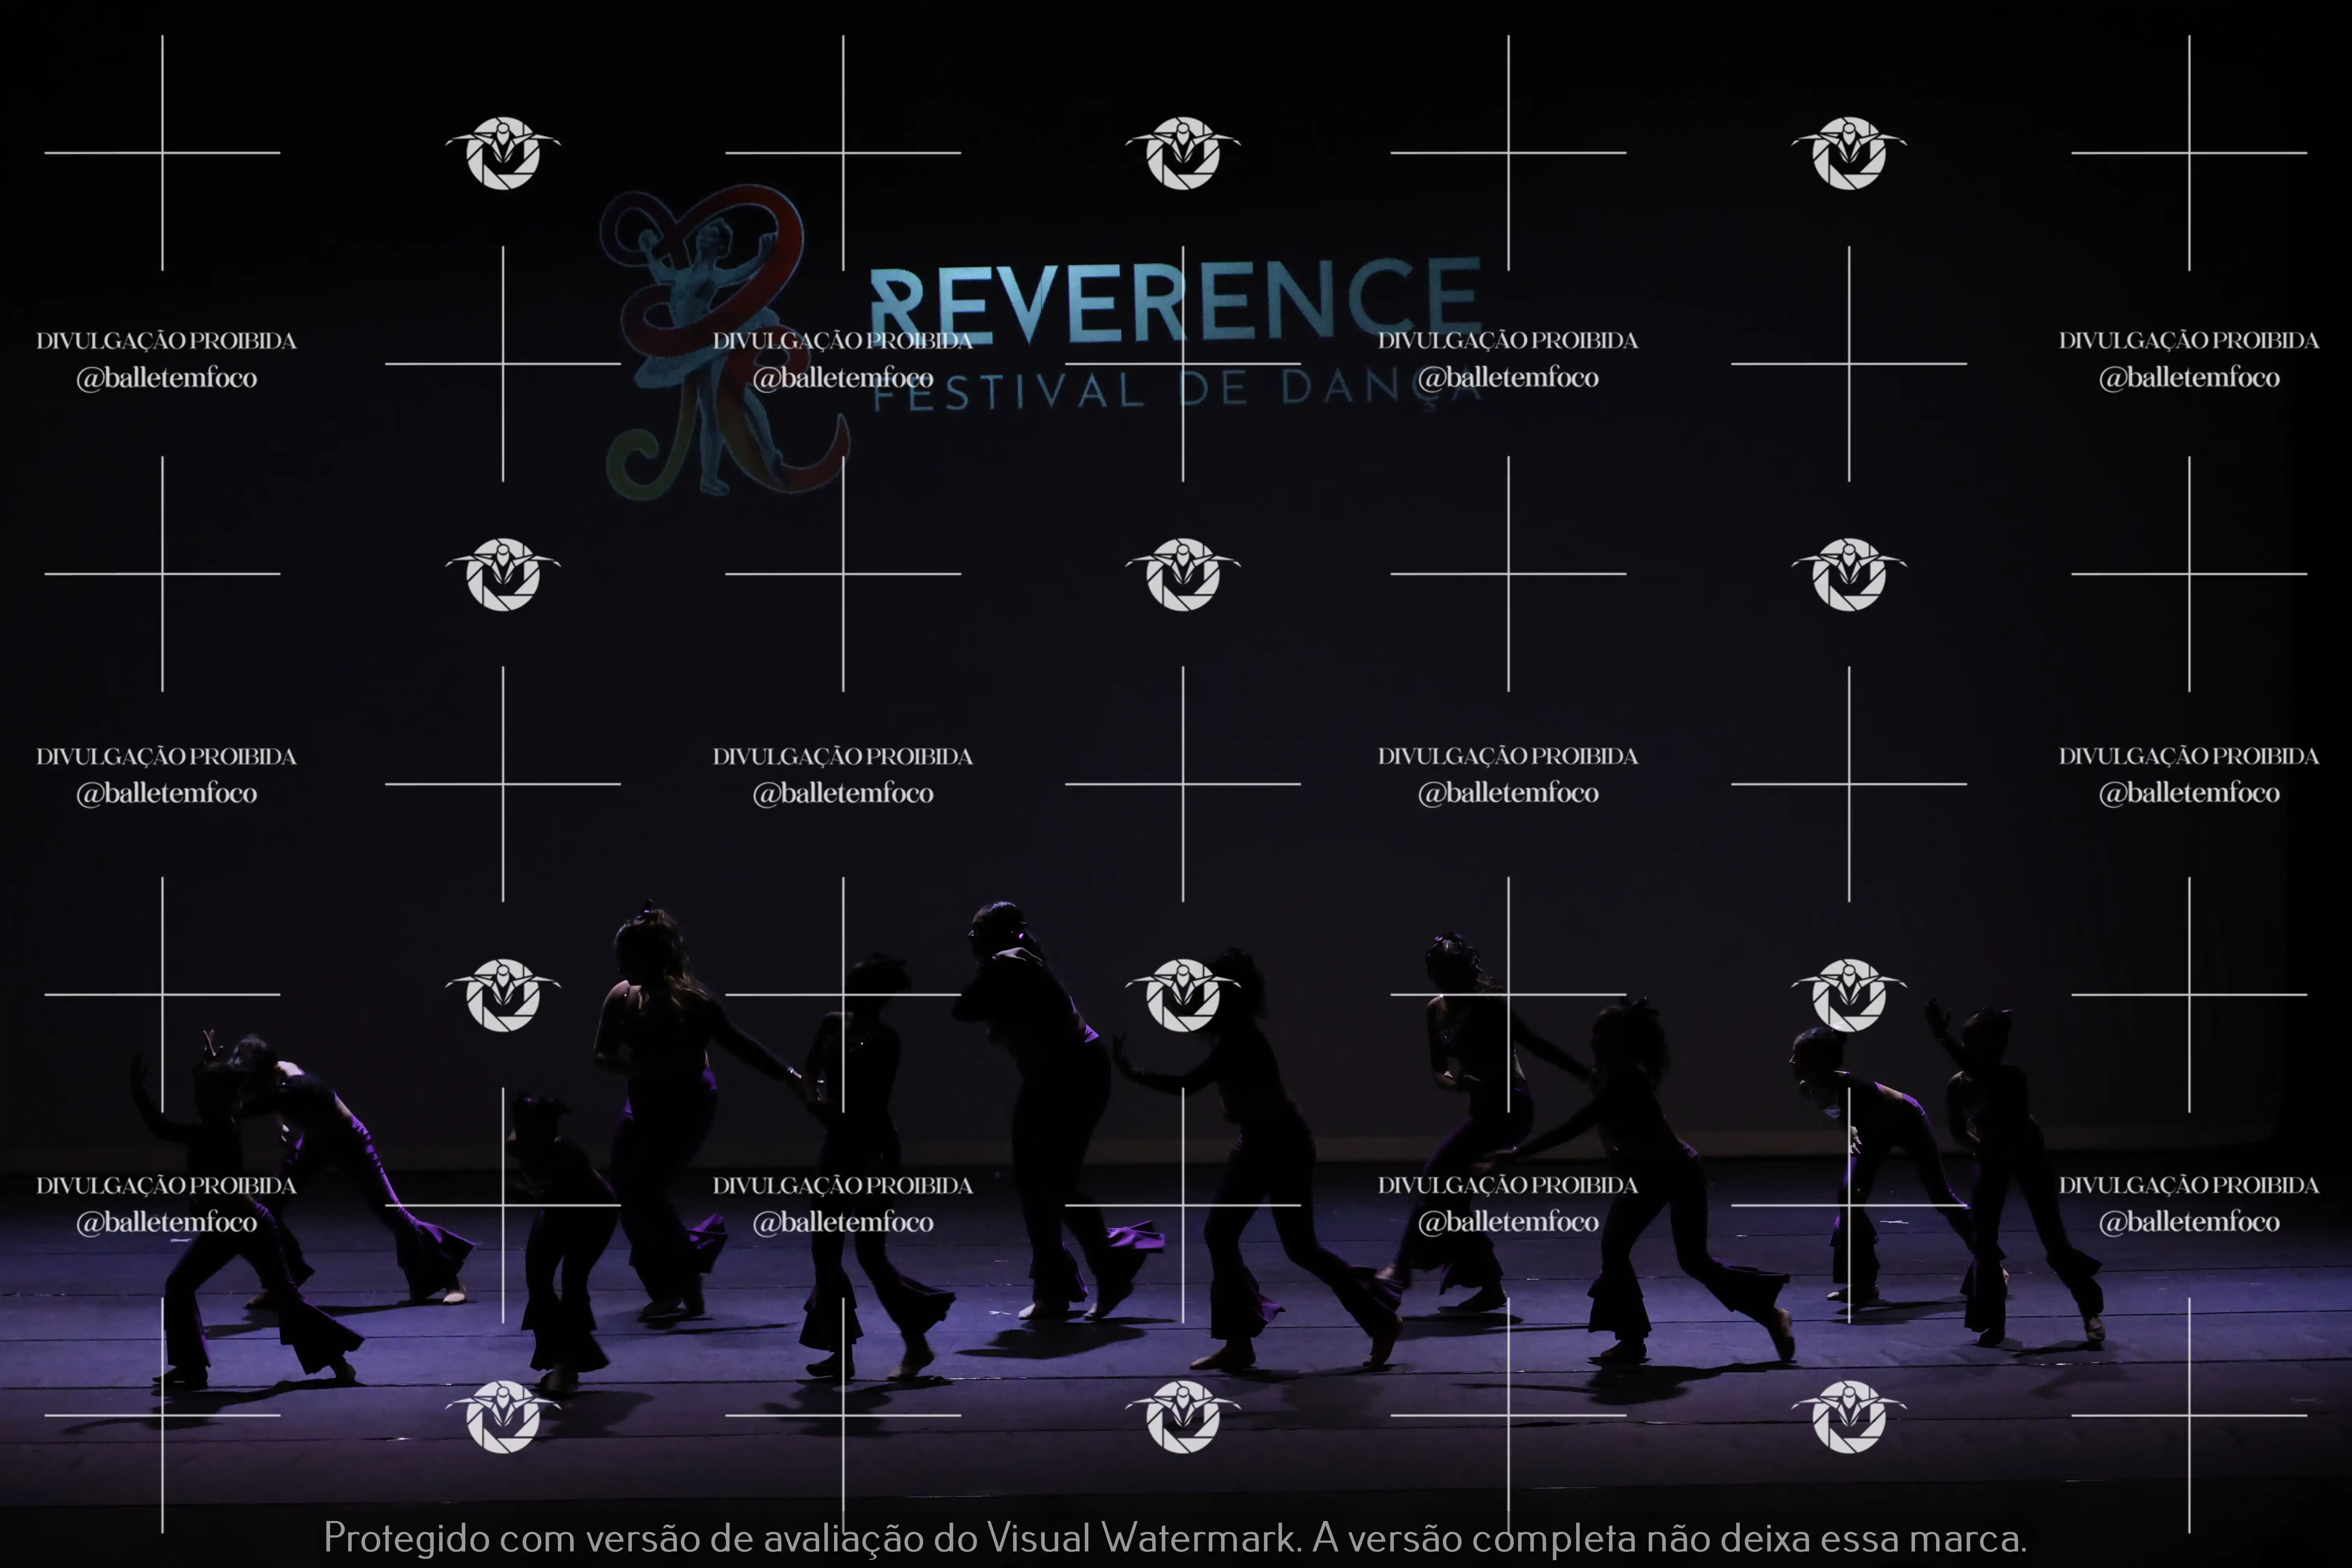The height and width of the screenshot is (1568, 2352).
Task: Click the top-left crosshair watermark
Action: 162,153
